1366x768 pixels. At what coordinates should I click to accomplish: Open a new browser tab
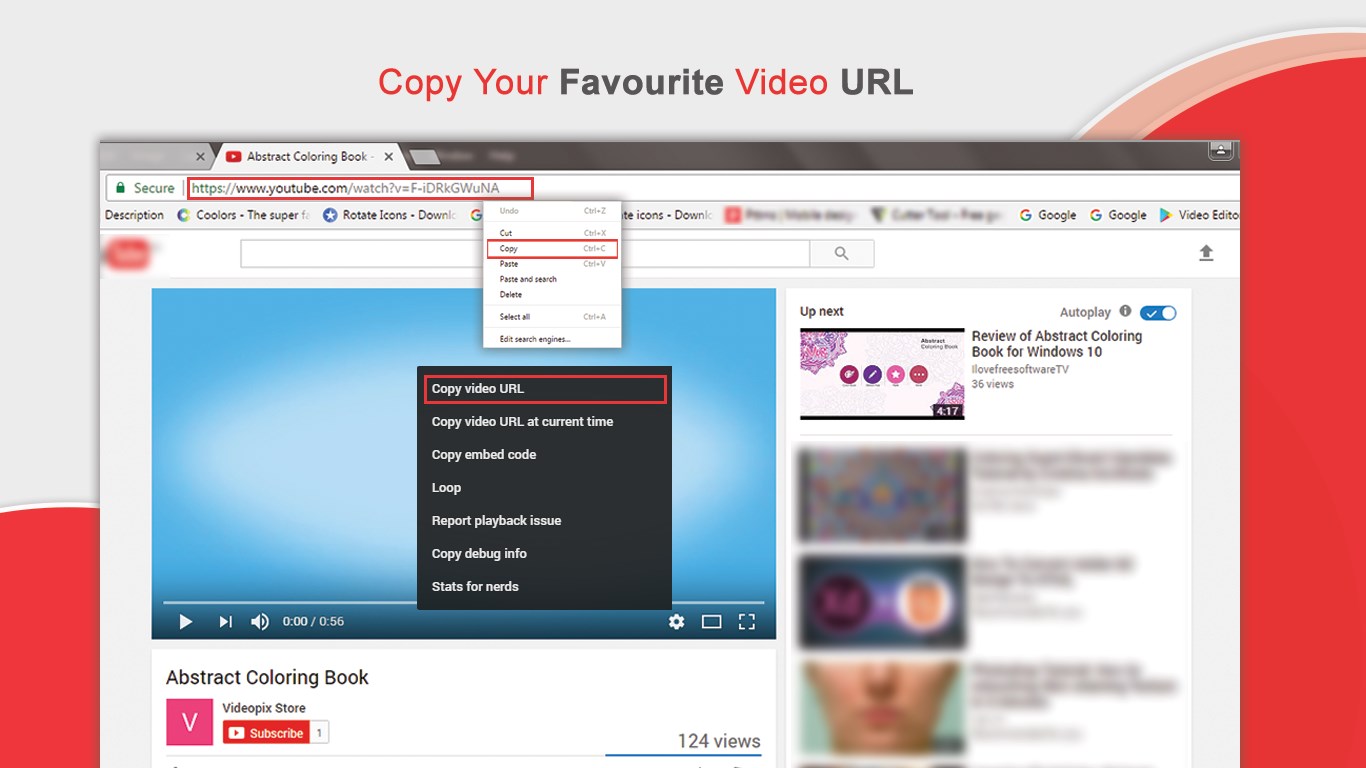[x=424, y=157]
